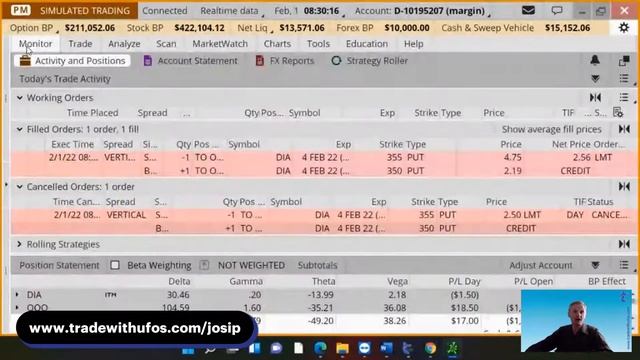Collapse the Filled Orders section
Viewport: 640px width, 360px height.
19,129
